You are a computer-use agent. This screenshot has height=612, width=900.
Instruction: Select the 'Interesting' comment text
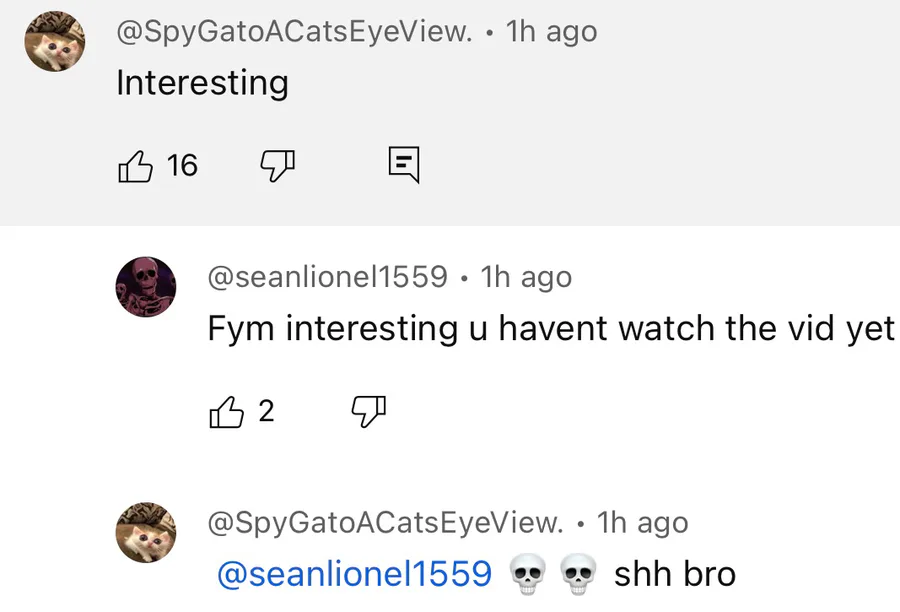coord(202,82)
